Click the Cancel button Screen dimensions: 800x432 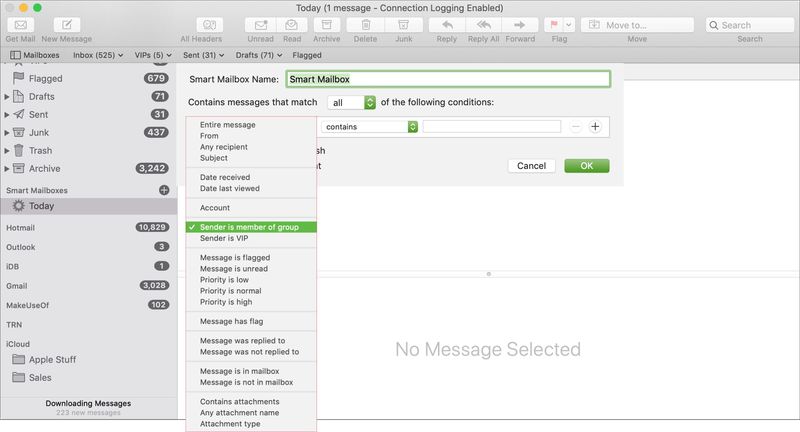point(531,166)
